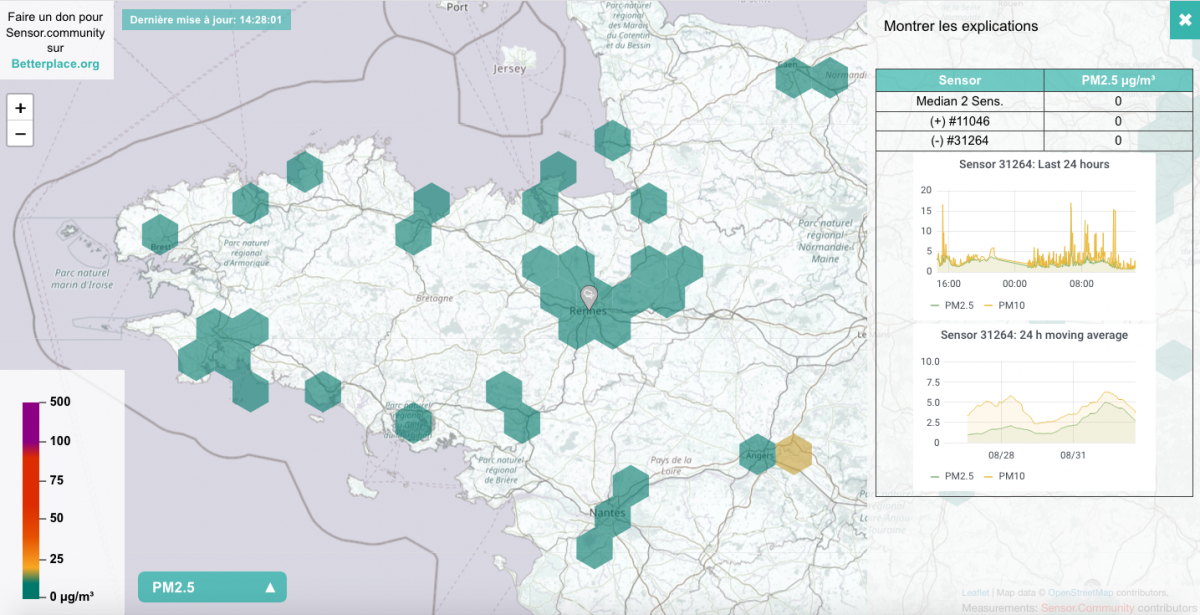
Task: Select the map marker pin at Rennes
Action: pyautogui.click(x=588, y=295)
